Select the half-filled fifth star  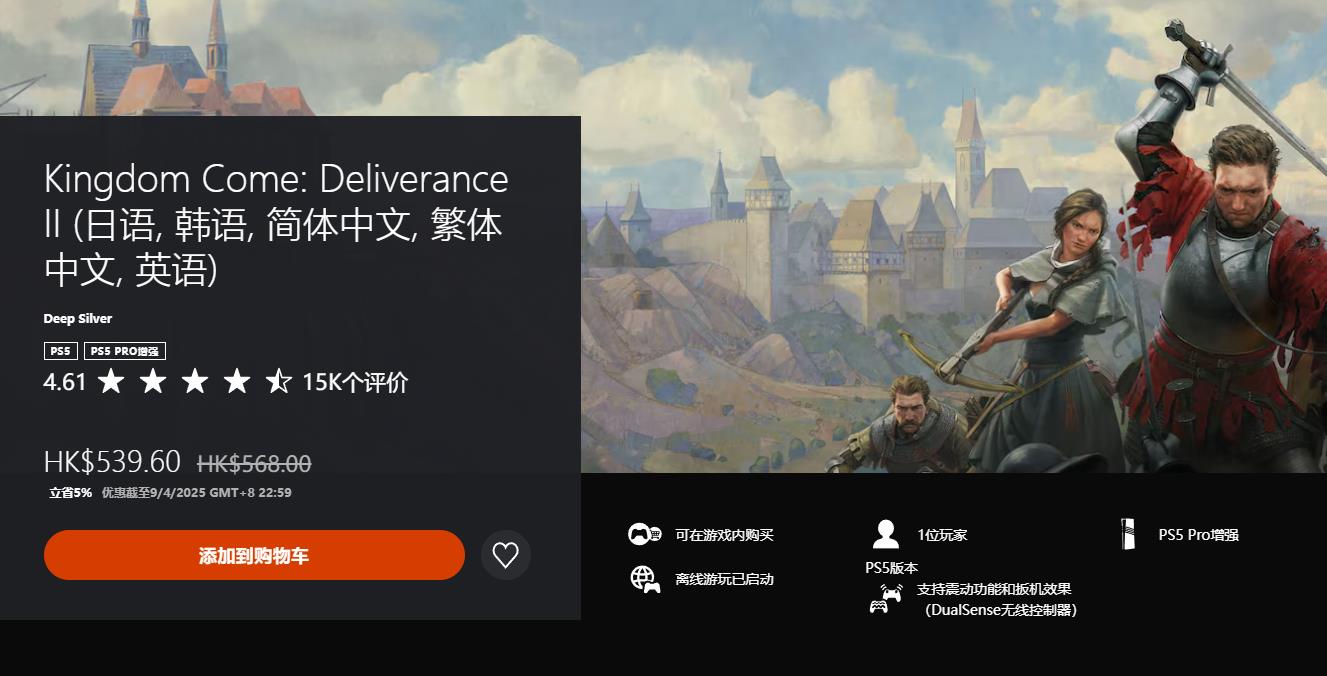[x=278, y=381]
